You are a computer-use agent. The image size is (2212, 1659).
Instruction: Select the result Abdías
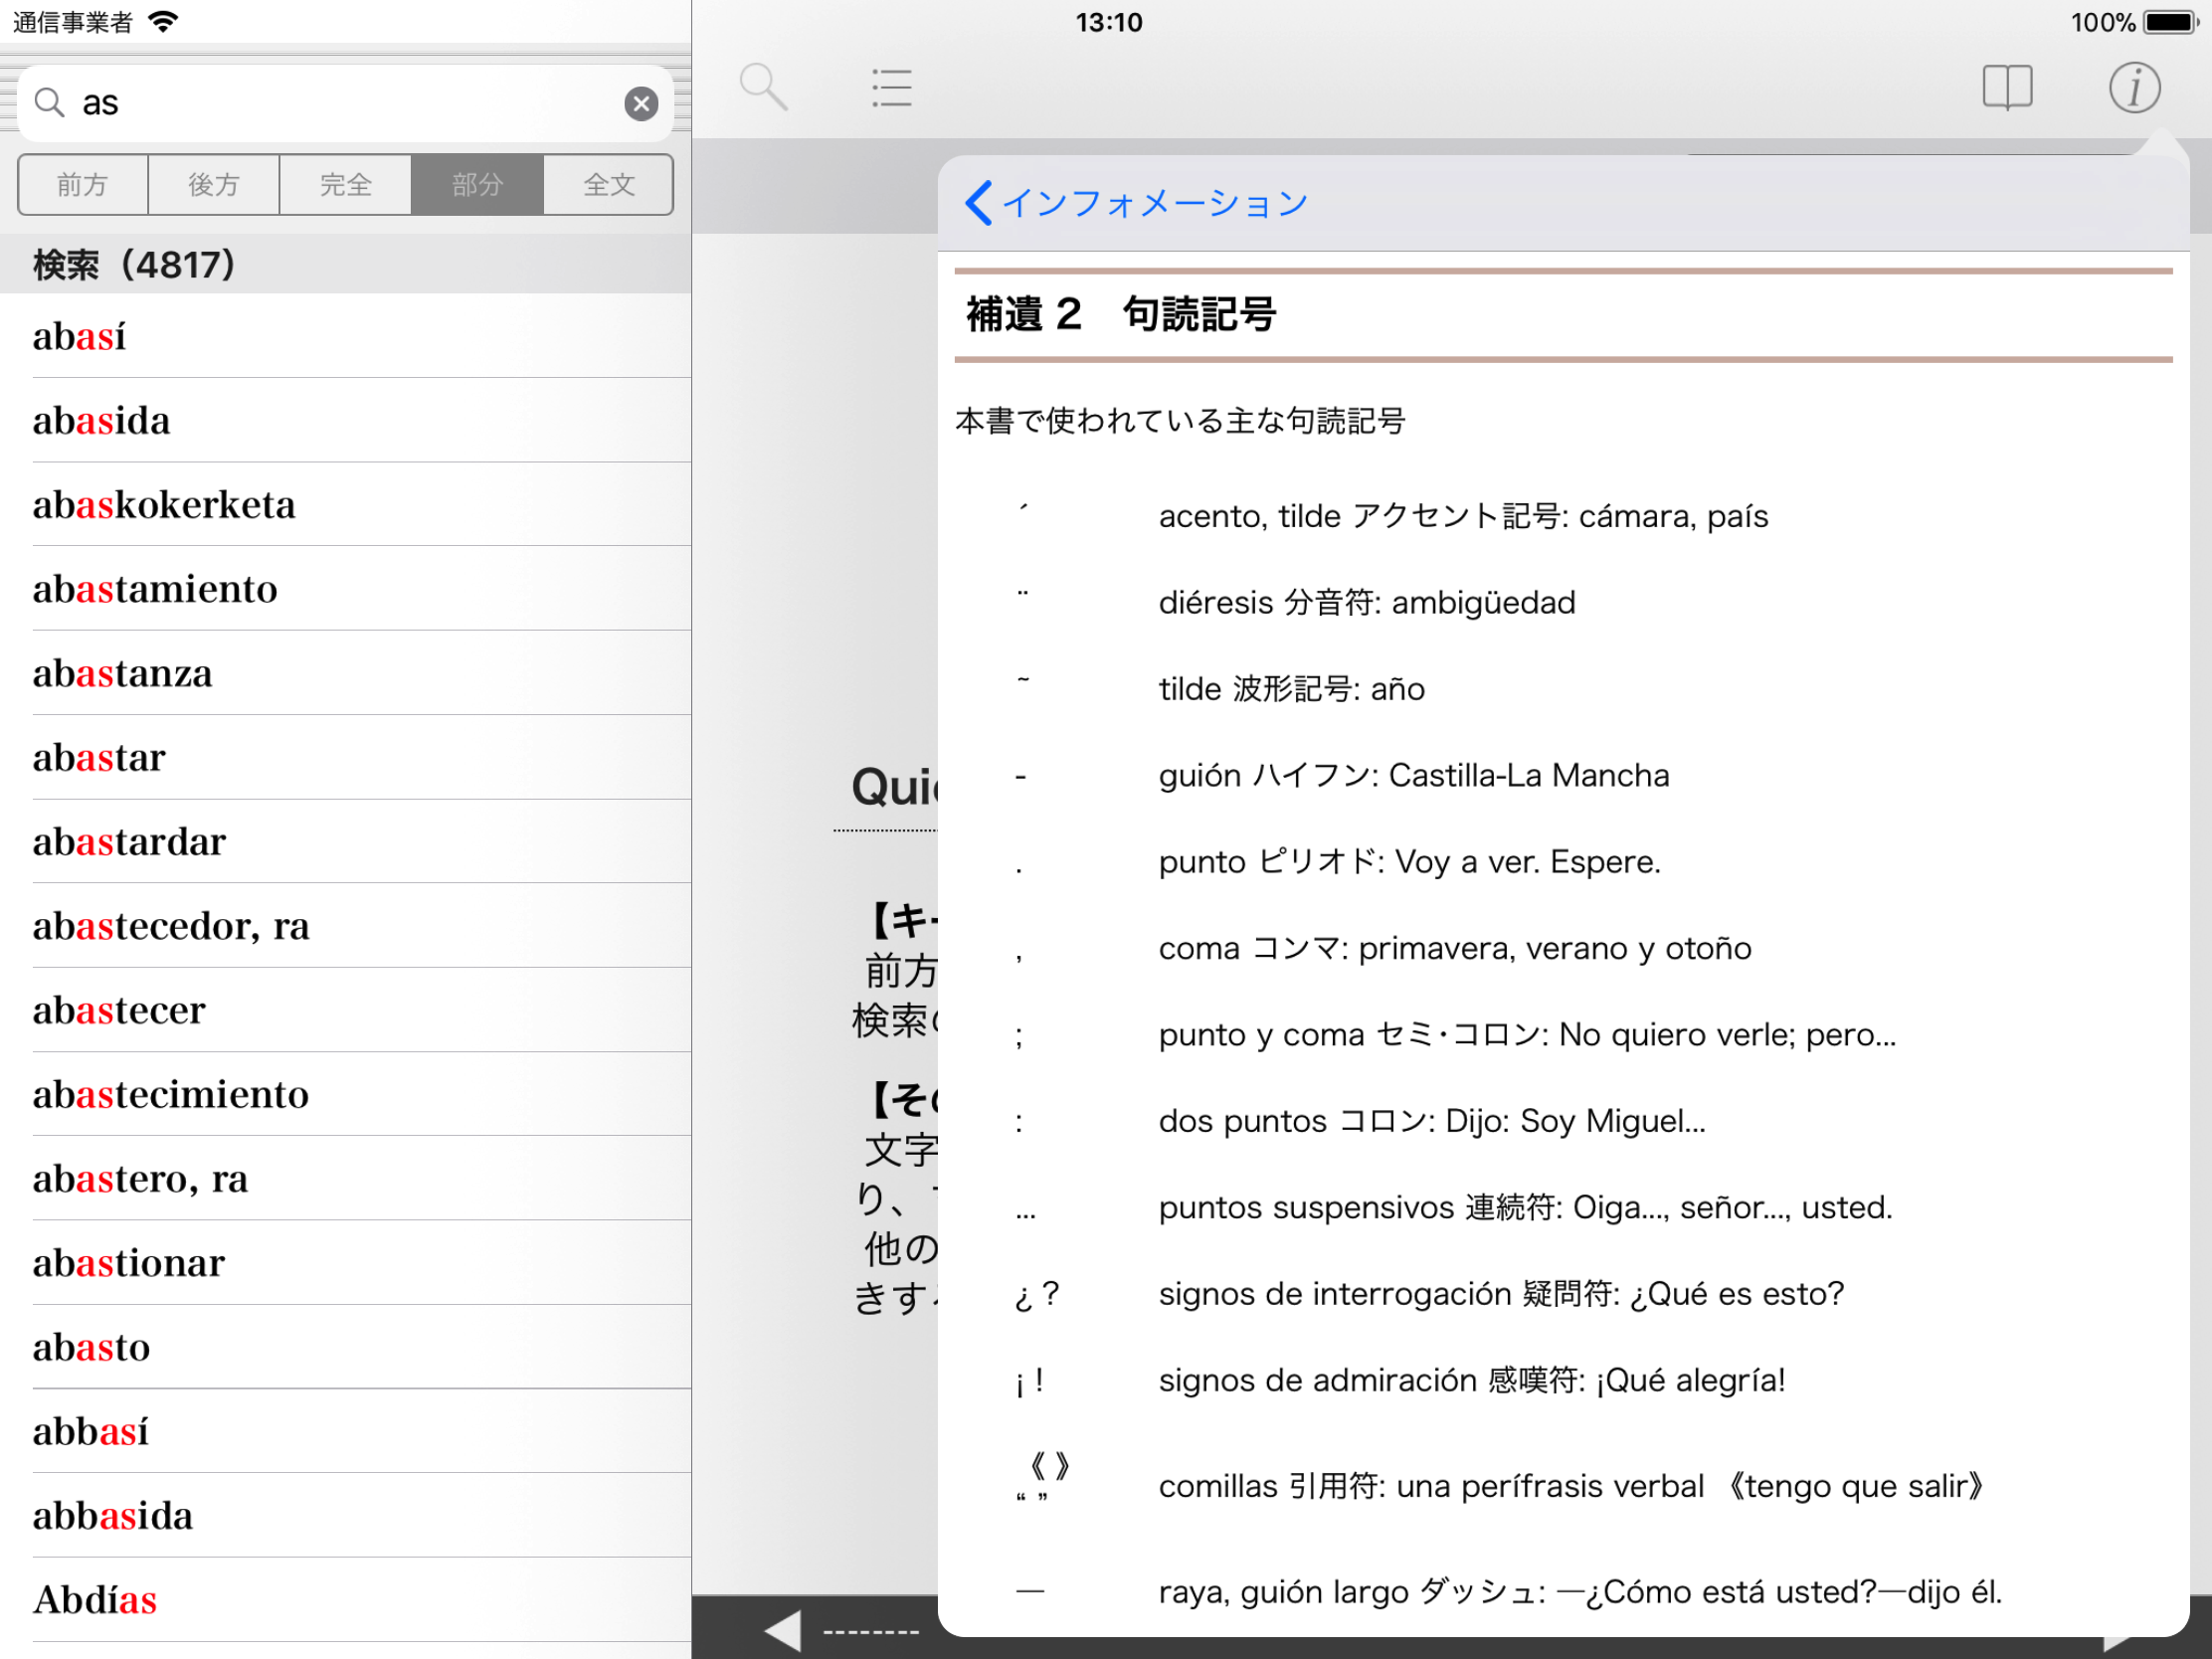tap(95, 1600)
